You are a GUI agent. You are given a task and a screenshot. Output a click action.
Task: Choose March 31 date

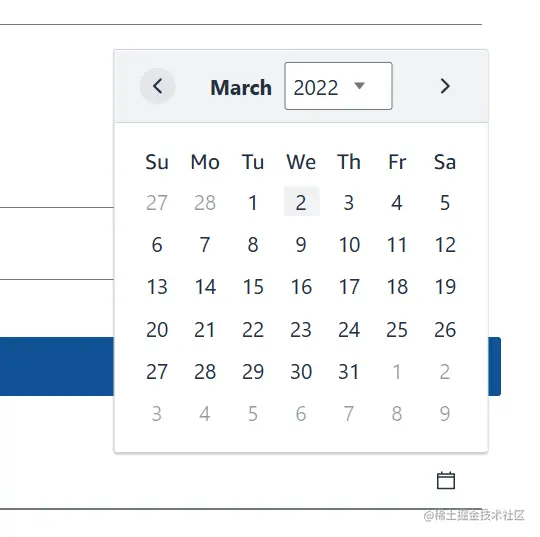[x=349, y=371]
